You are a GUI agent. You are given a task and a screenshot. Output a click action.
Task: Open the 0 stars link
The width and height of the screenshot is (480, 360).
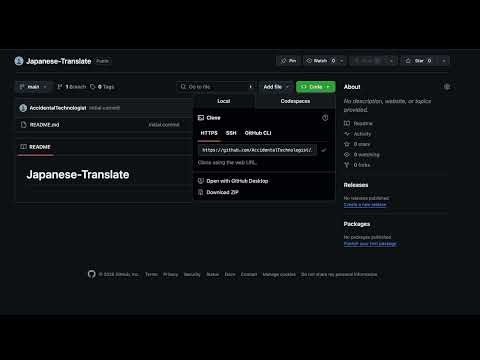[x=362, y=144]
